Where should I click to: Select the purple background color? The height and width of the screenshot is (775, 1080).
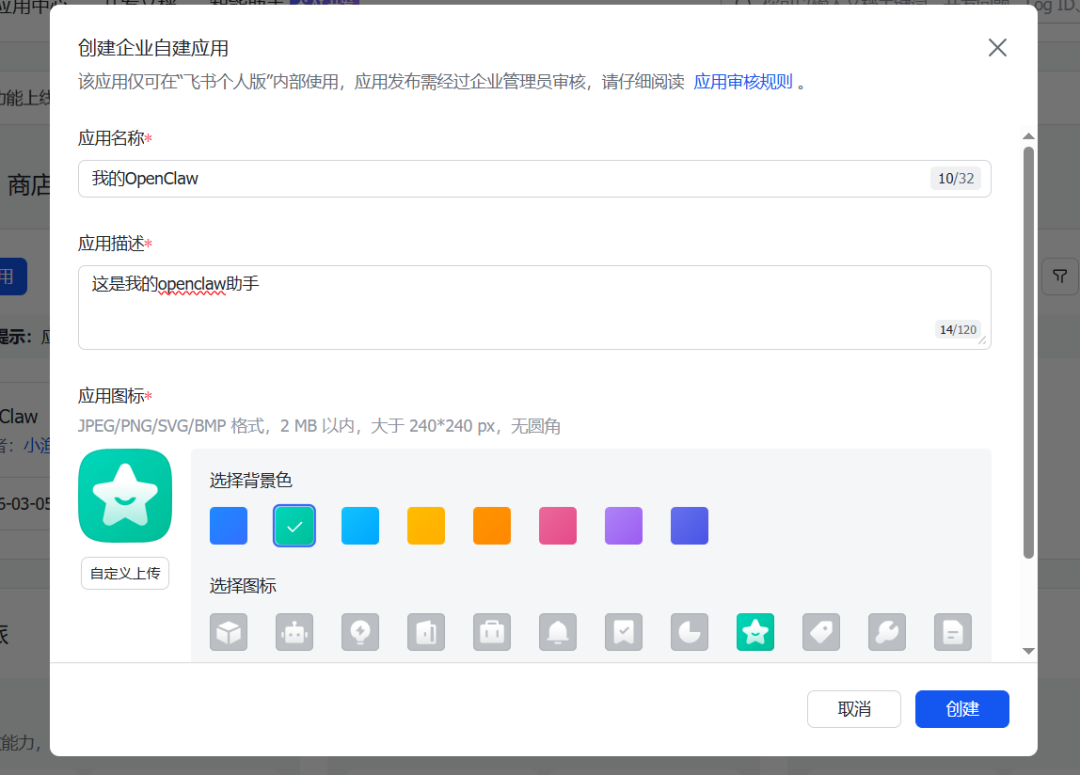pyautogui.click(x=624, y=526)
